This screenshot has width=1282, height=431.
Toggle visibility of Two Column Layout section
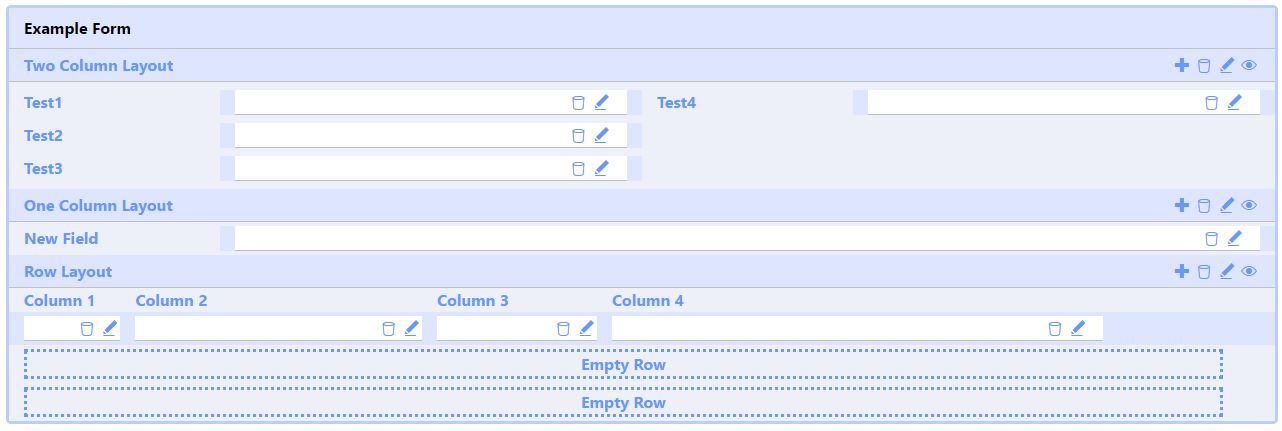coord(1249,65)
